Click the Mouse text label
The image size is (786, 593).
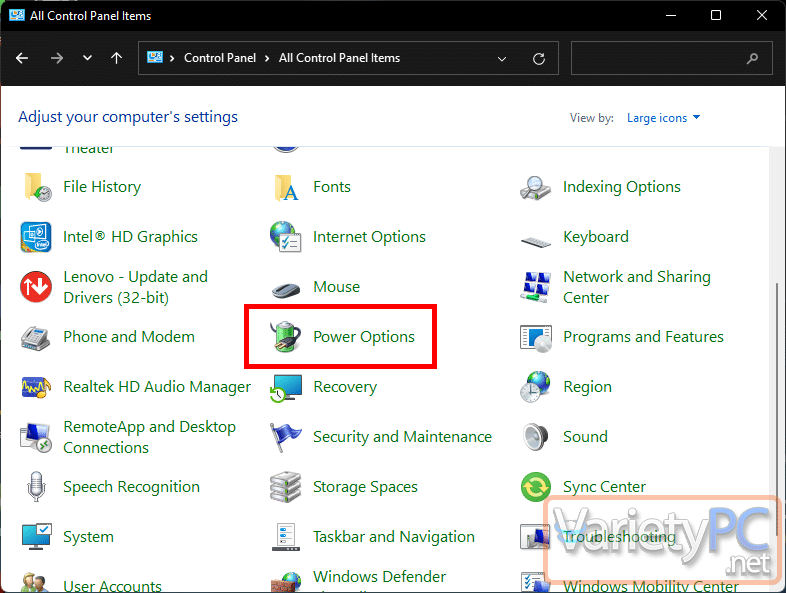click(336, 287)
